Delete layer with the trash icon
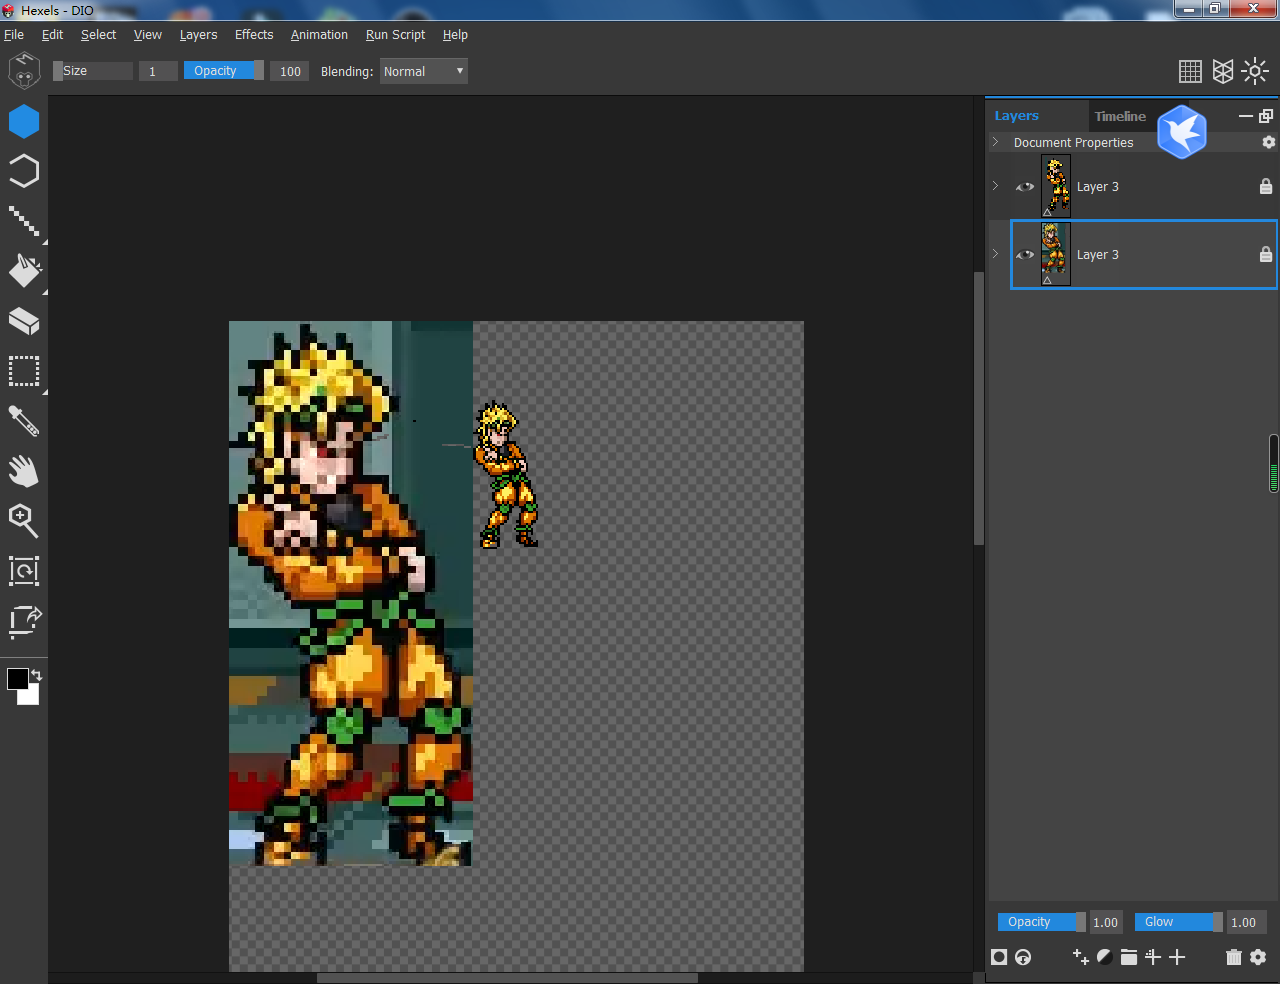1280x984 pixels. [x=1234, y=957]
